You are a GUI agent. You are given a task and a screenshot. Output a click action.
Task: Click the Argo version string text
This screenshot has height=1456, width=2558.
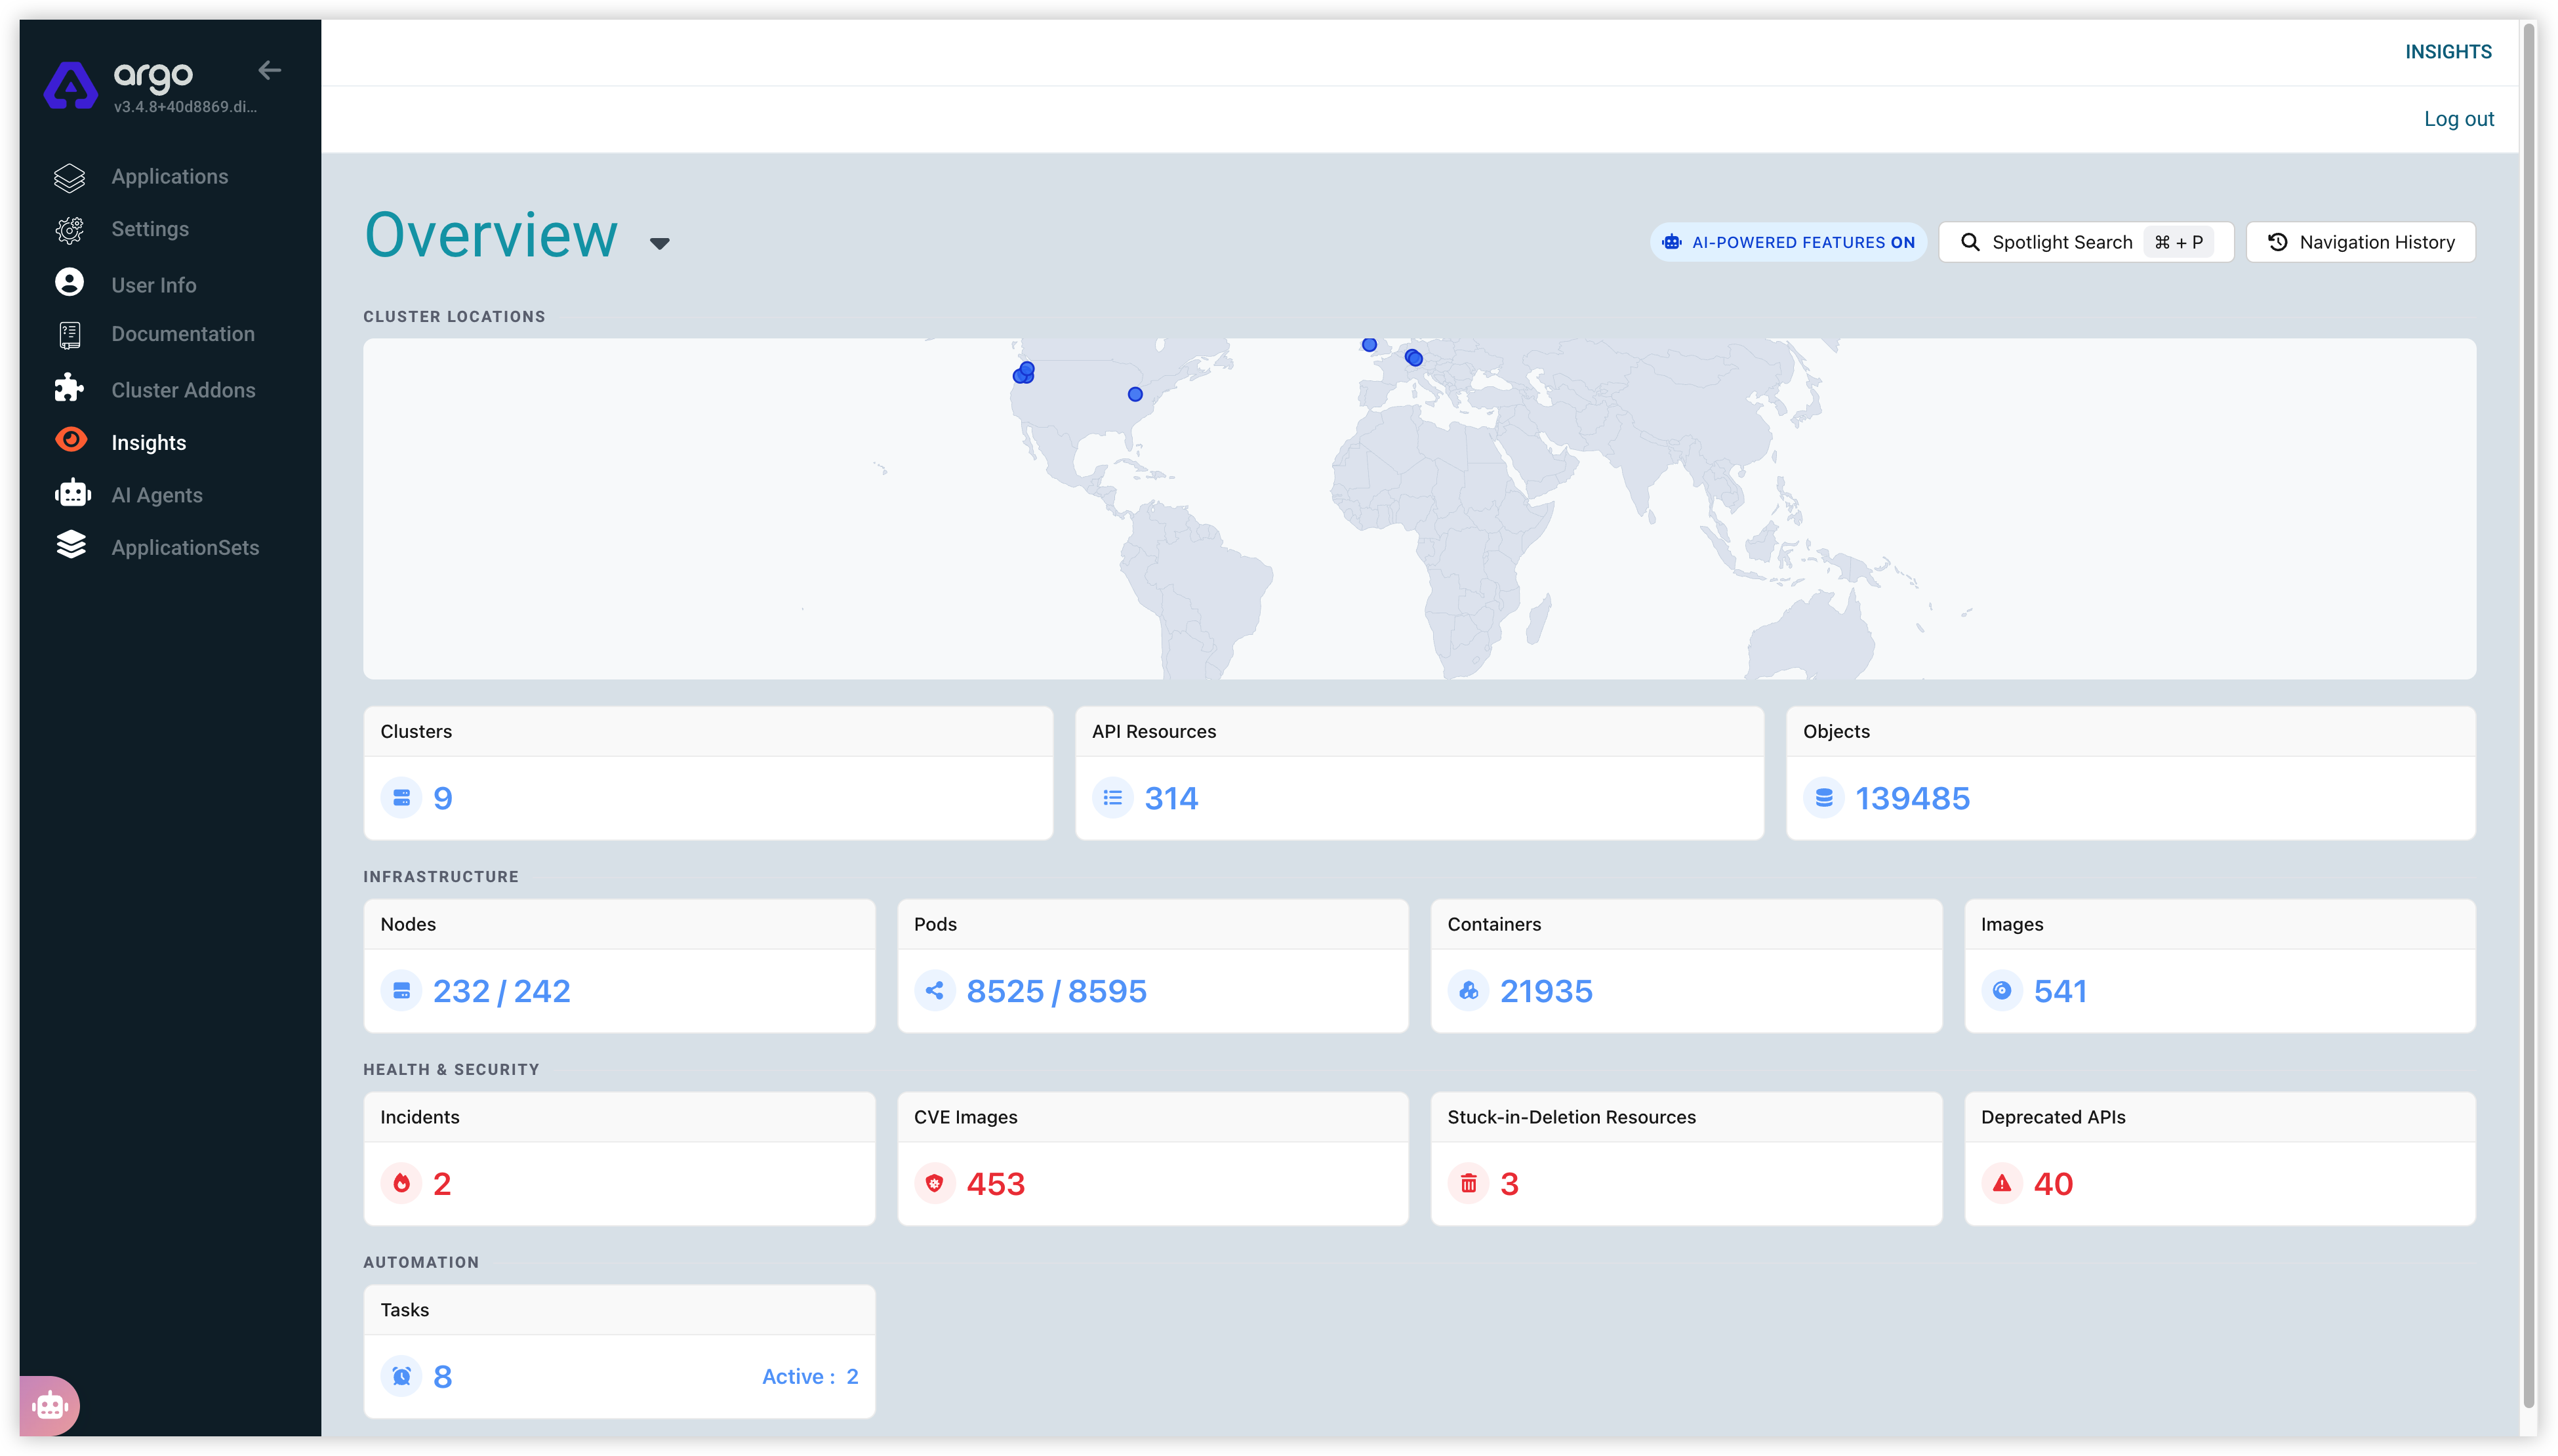(x=185, y=107)
